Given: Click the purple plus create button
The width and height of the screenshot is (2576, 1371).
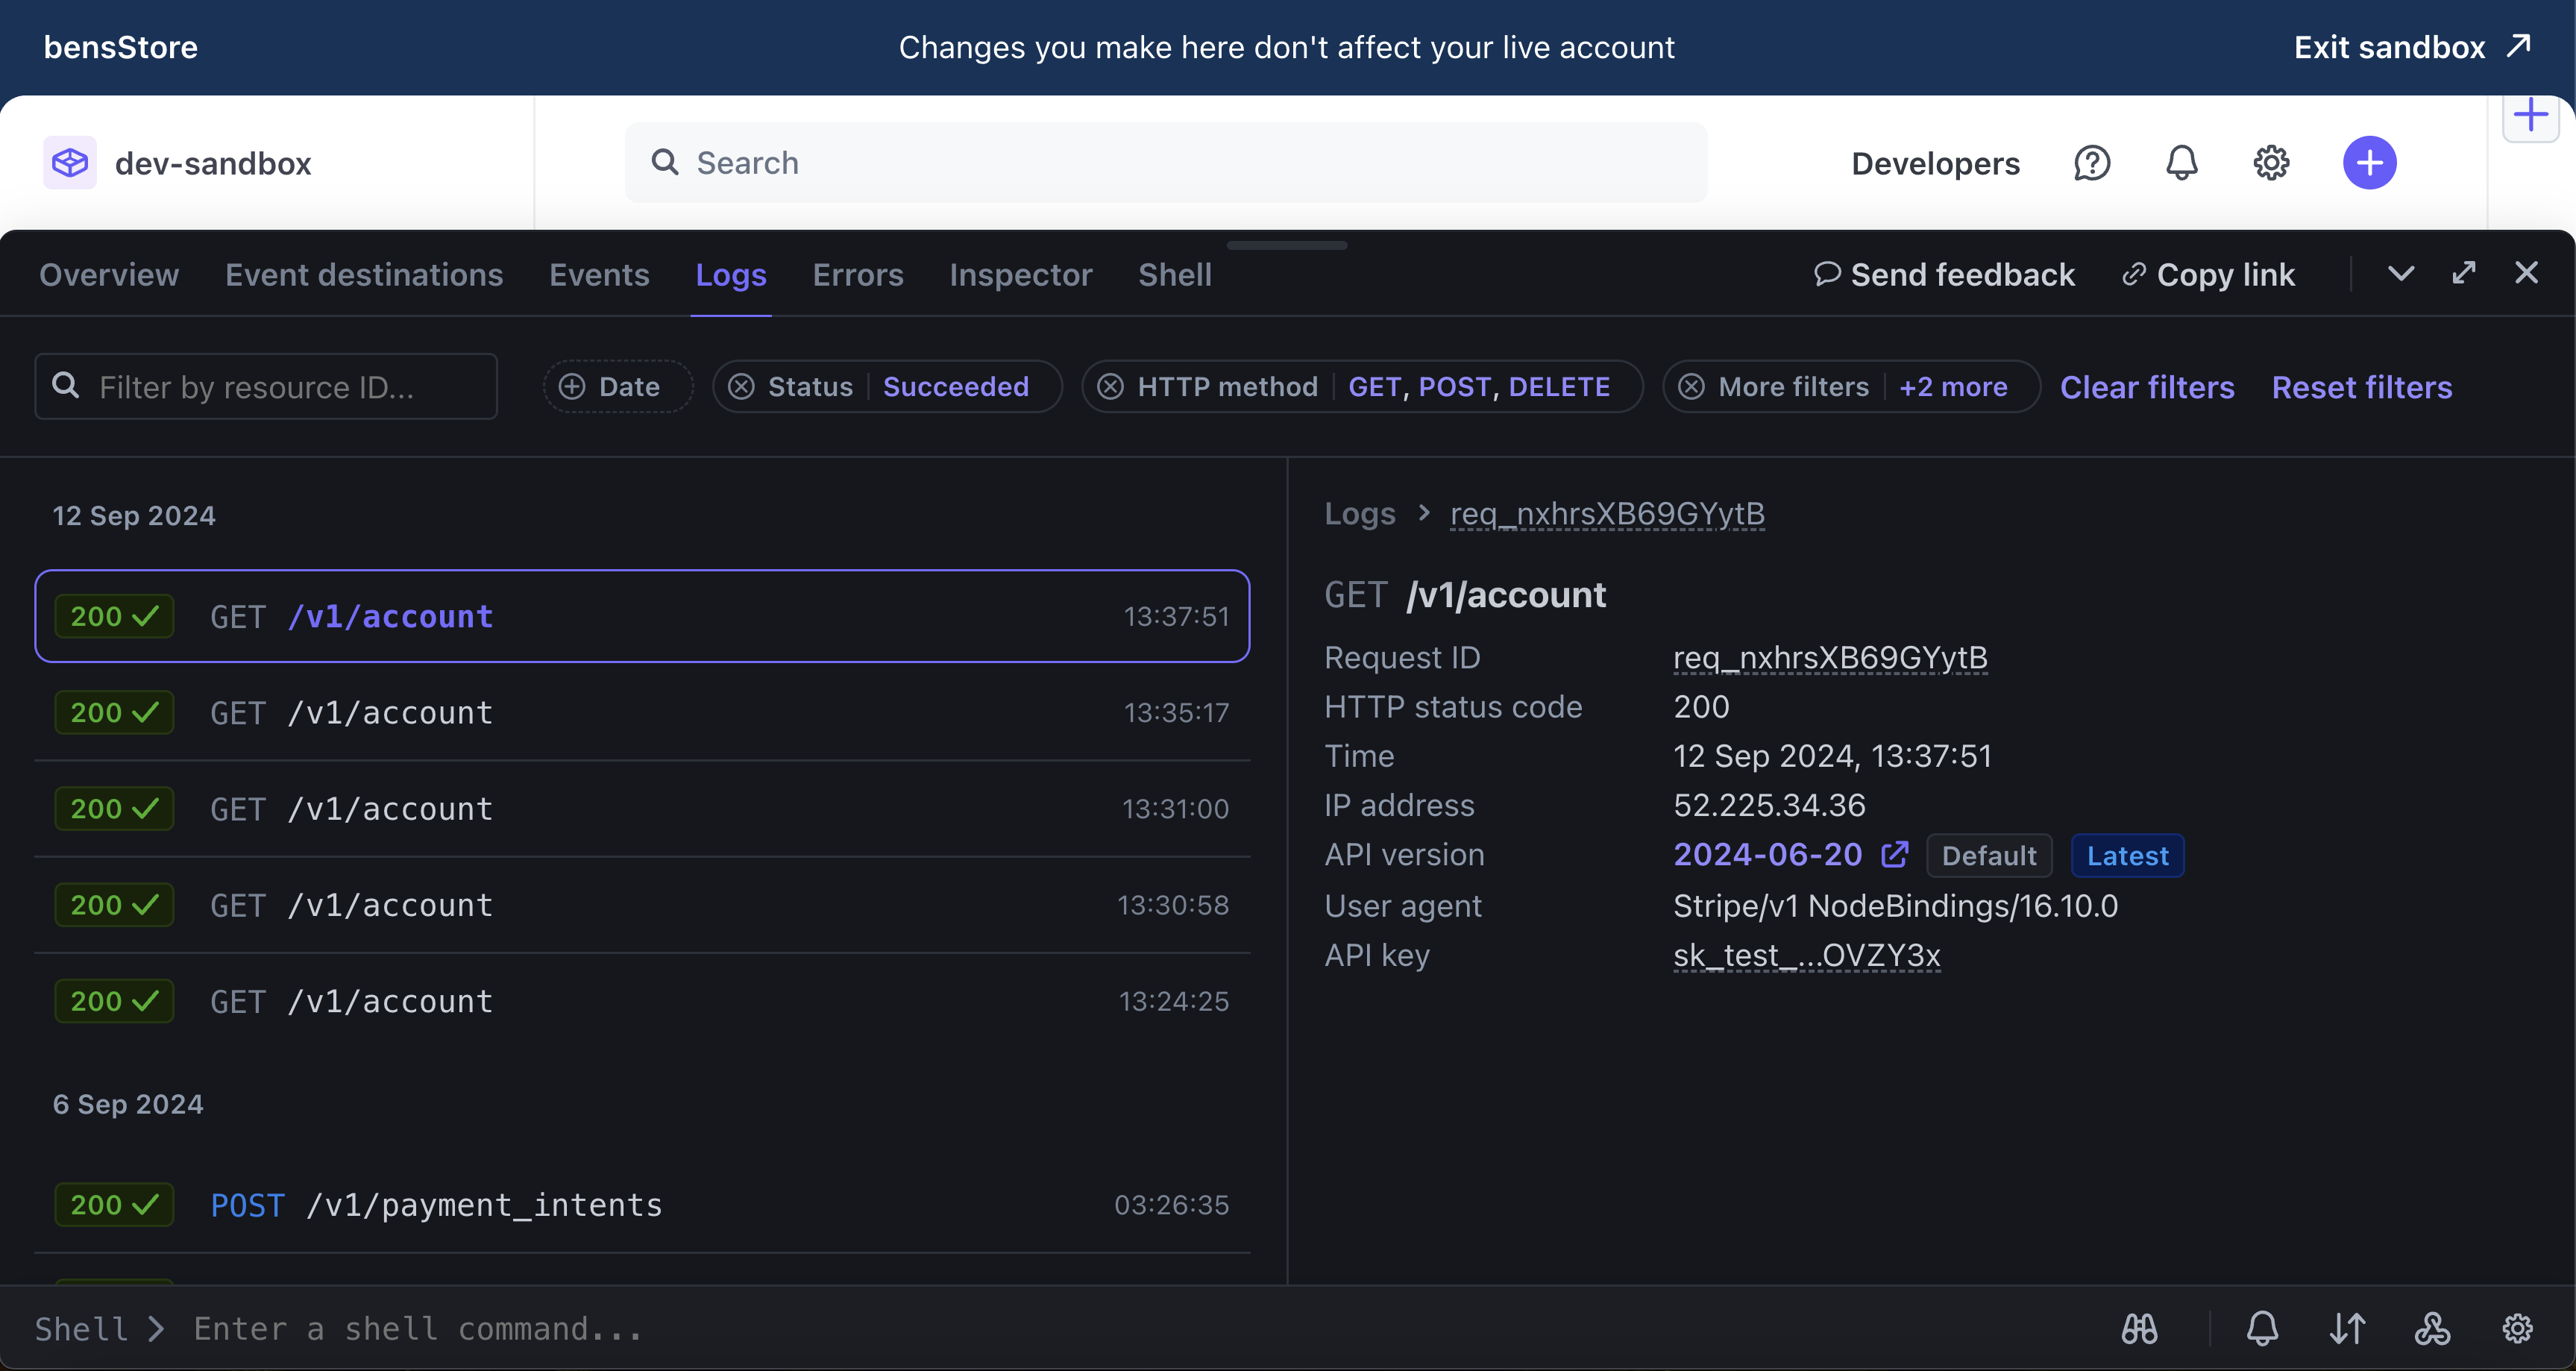Looking at the screenshot, I should [x=2369, y=162].
